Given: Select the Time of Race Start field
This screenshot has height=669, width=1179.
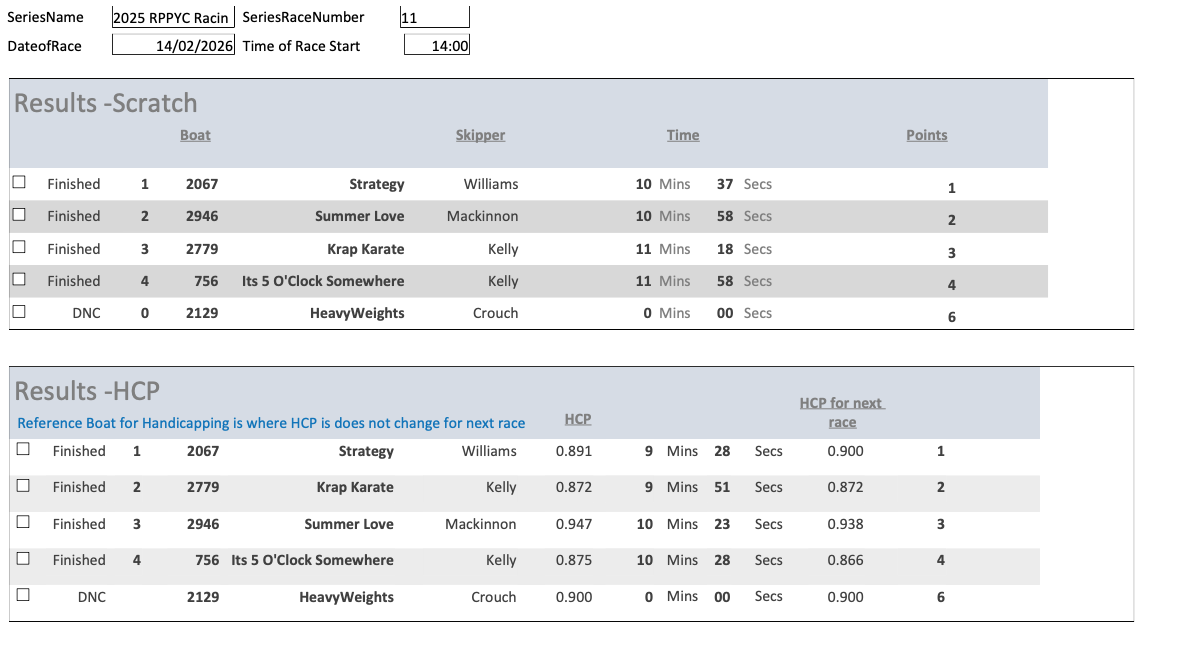Looking at the screenshot, I should point(437,45).
